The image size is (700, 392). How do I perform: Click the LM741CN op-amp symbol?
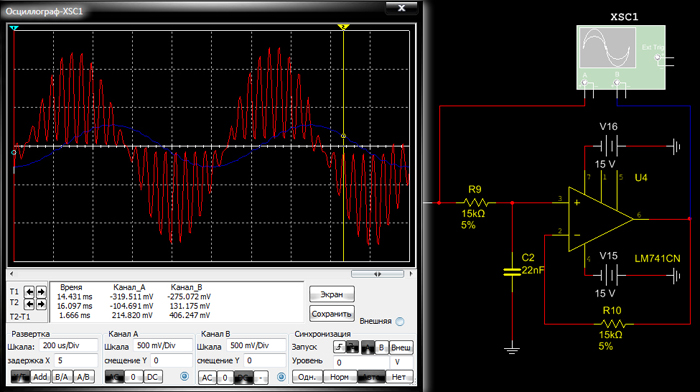[600, 219]
